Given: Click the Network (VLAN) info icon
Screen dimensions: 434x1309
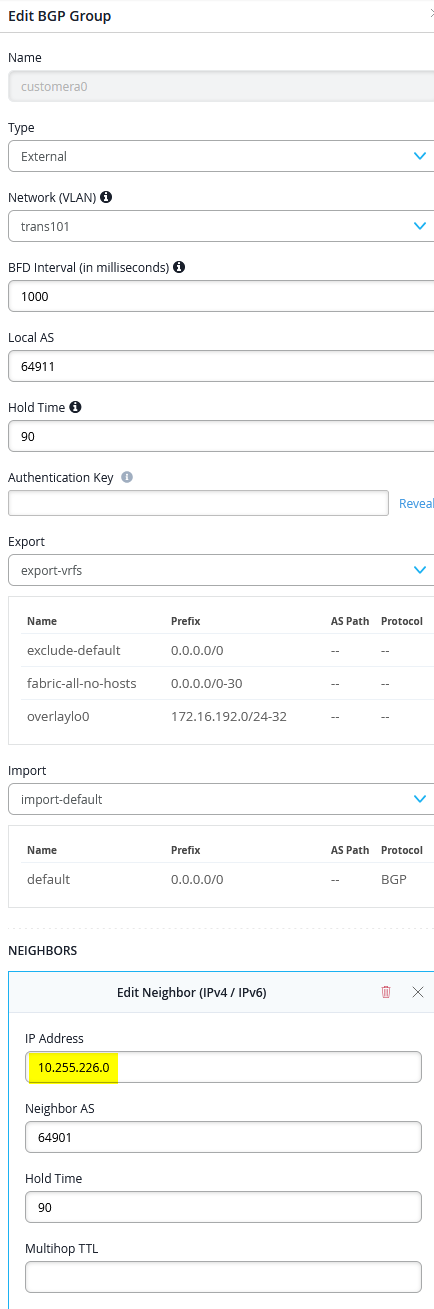Looking at the screenshot, I should point(106,197).
